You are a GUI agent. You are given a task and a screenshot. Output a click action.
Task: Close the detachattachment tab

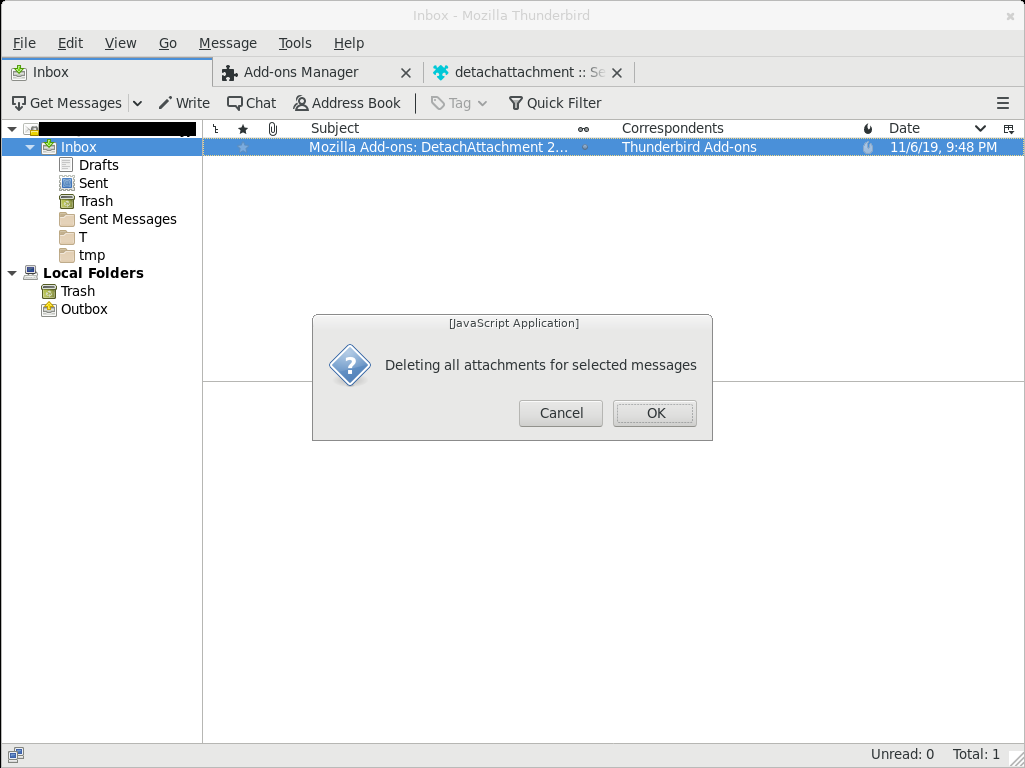coord(616,73)
